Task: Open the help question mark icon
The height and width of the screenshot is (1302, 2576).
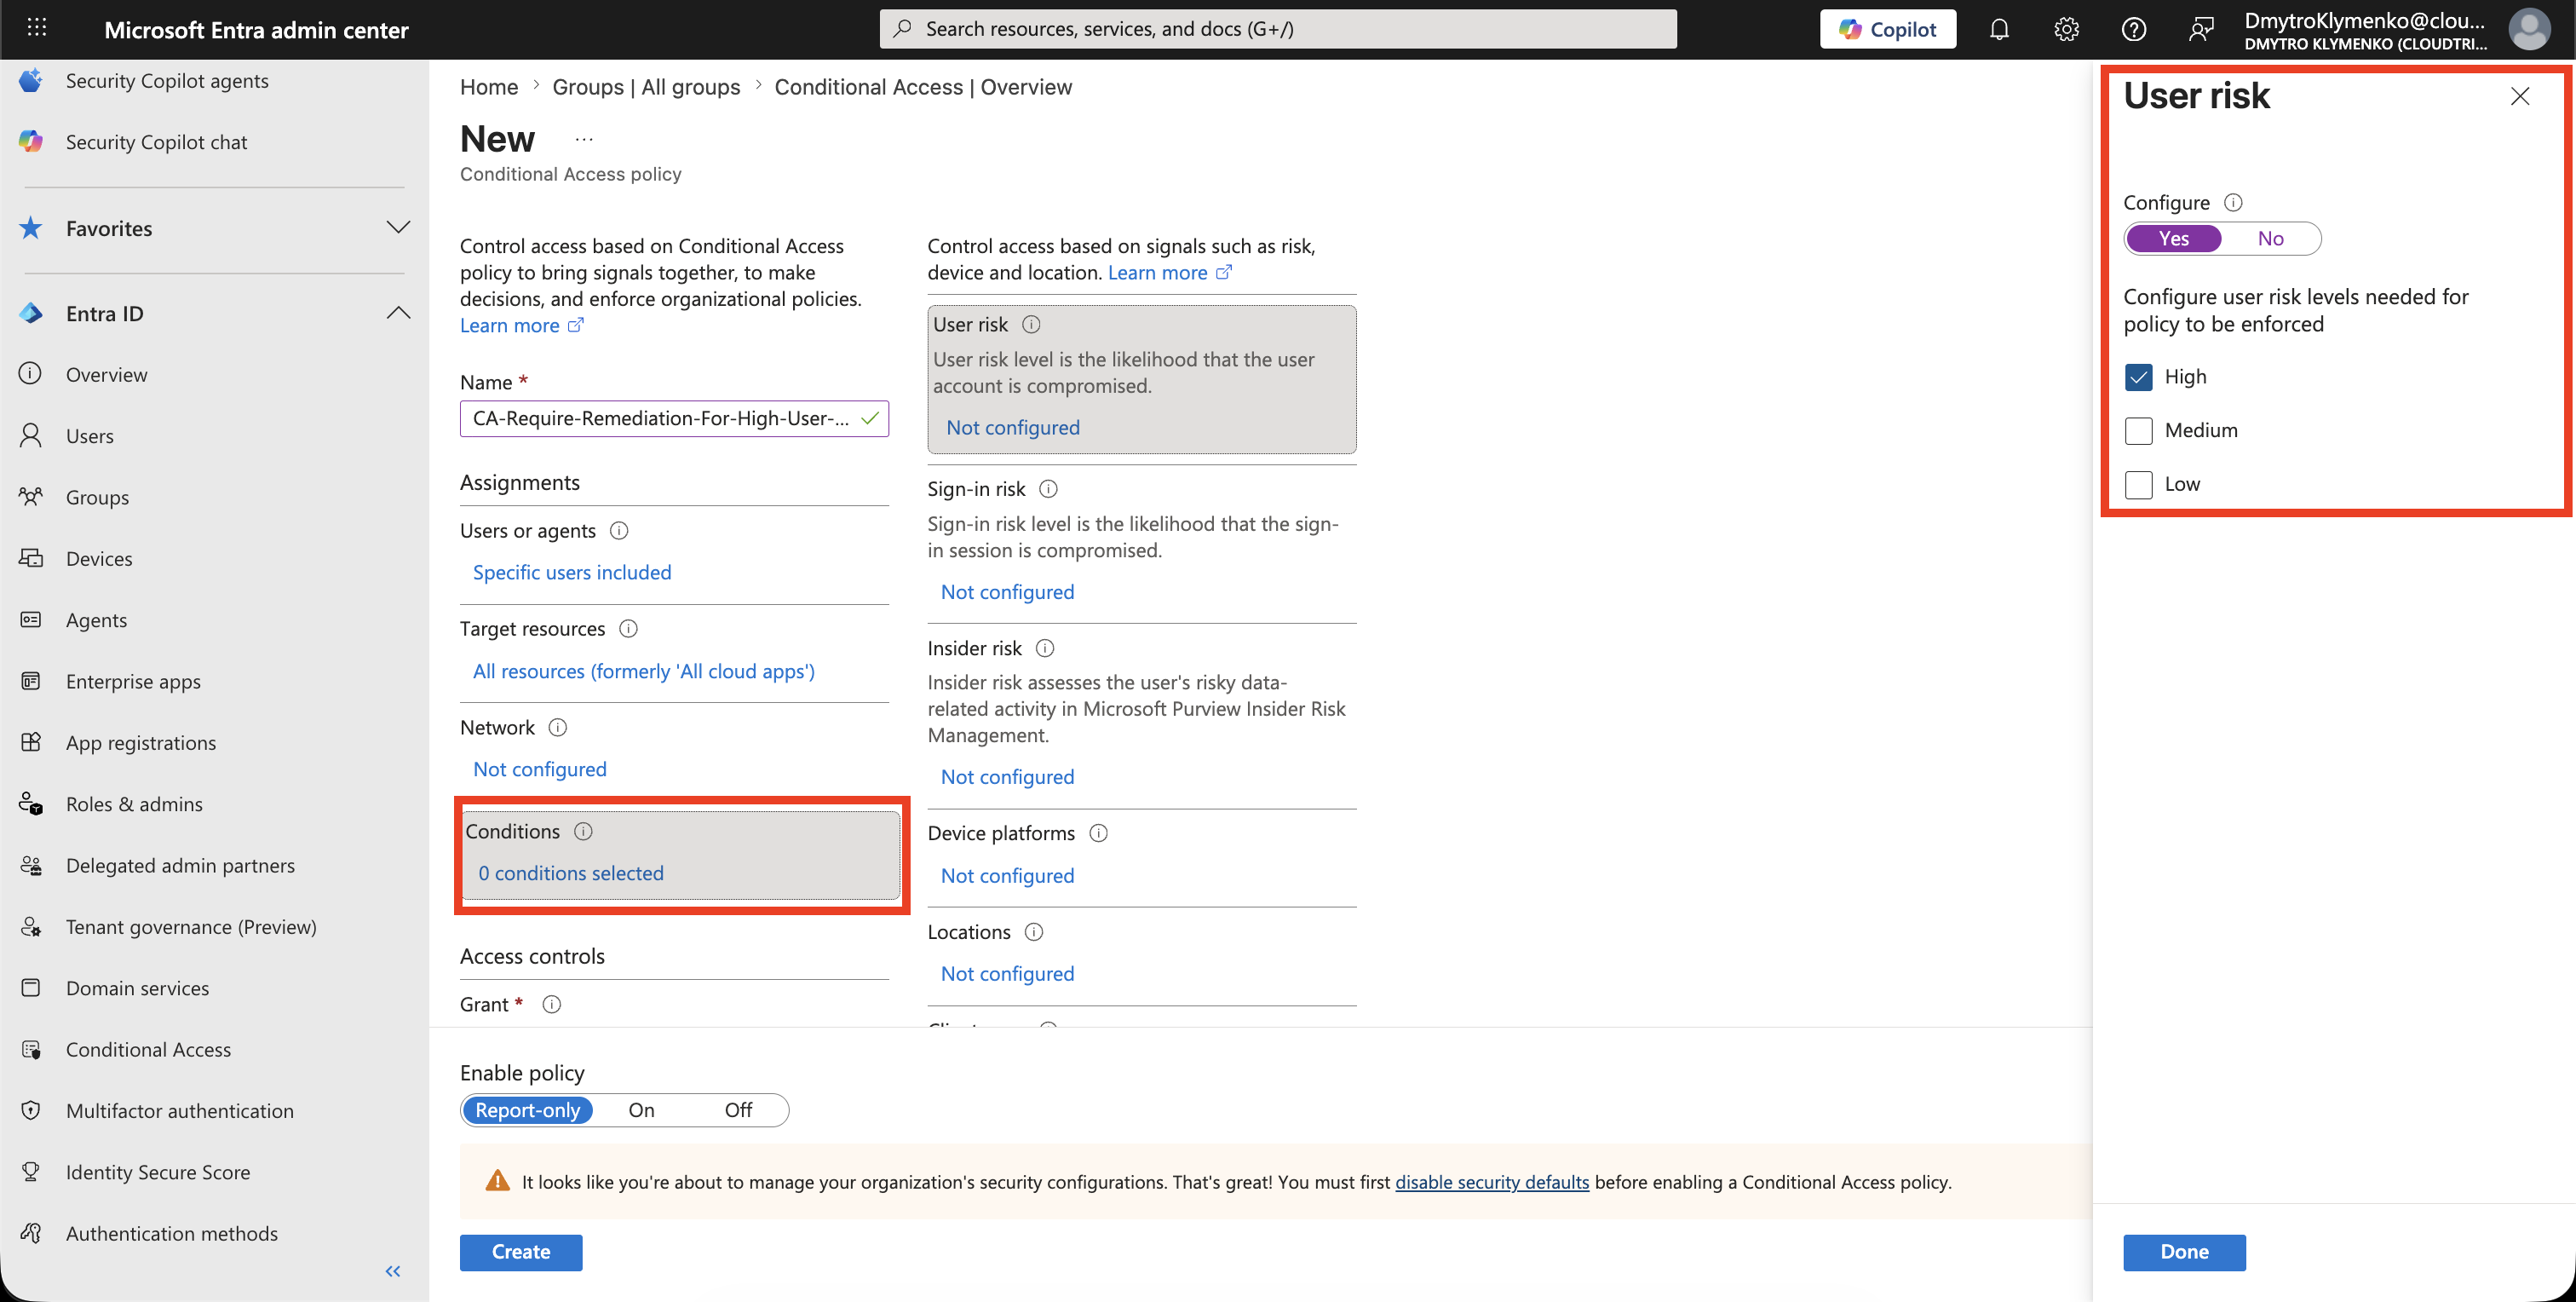Action: 2134,30
